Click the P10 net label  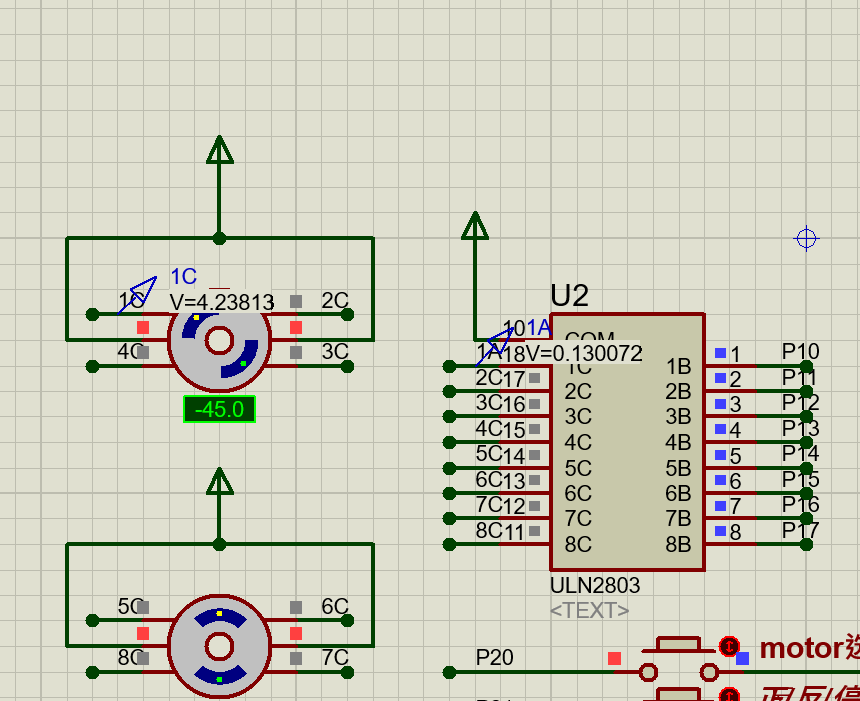[801, 351]
